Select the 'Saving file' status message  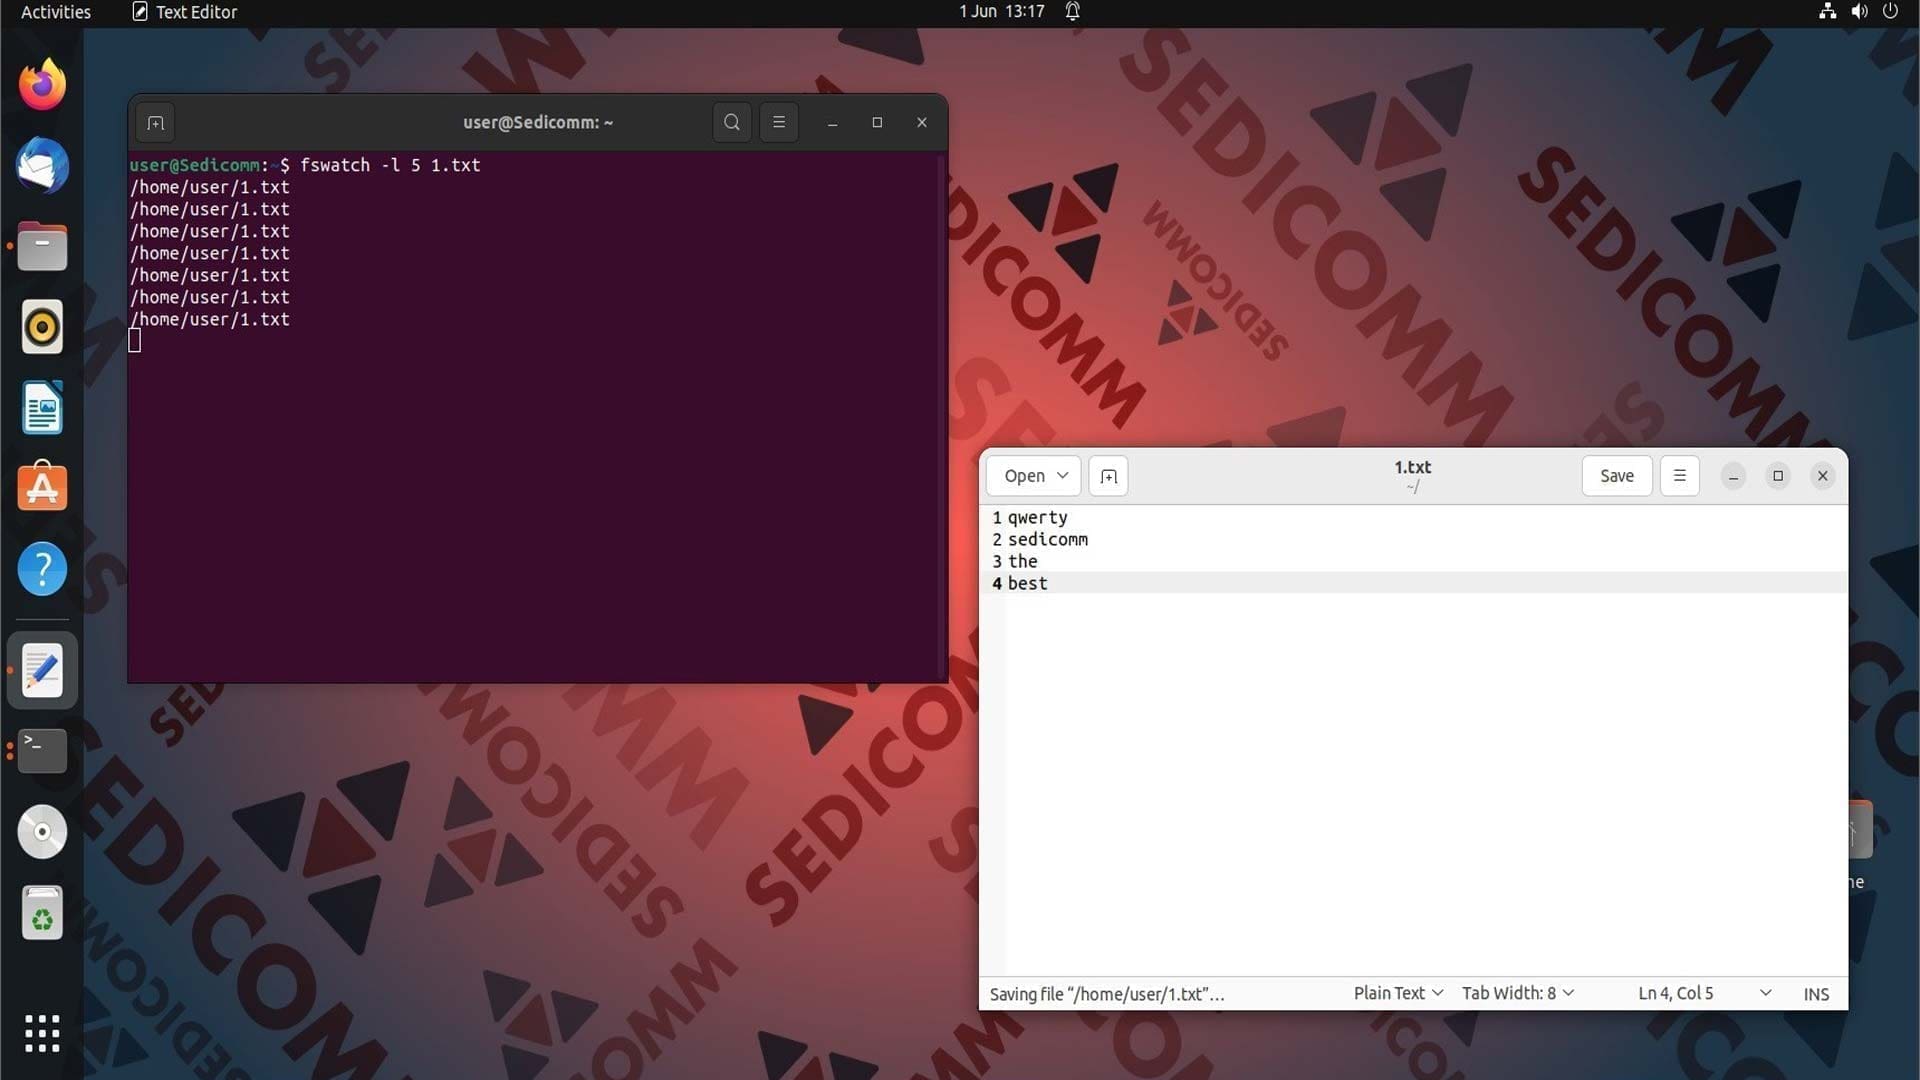(1107, 994)
